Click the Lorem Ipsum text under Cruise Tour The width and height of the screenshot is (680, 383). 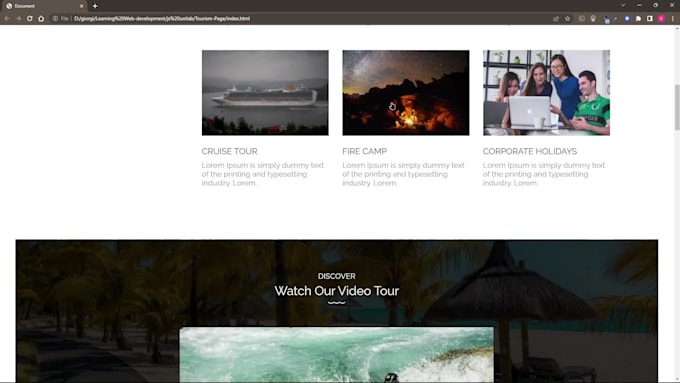coord(263,174)
